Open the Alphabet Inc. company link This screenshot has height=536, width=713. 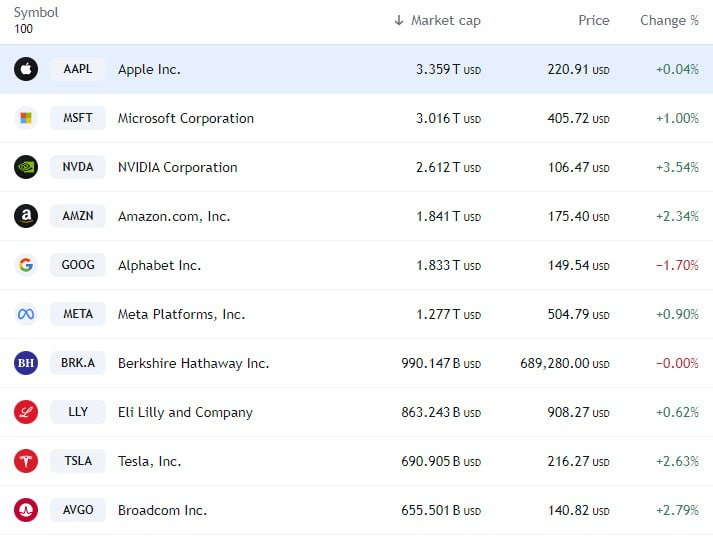click(159, 265)
